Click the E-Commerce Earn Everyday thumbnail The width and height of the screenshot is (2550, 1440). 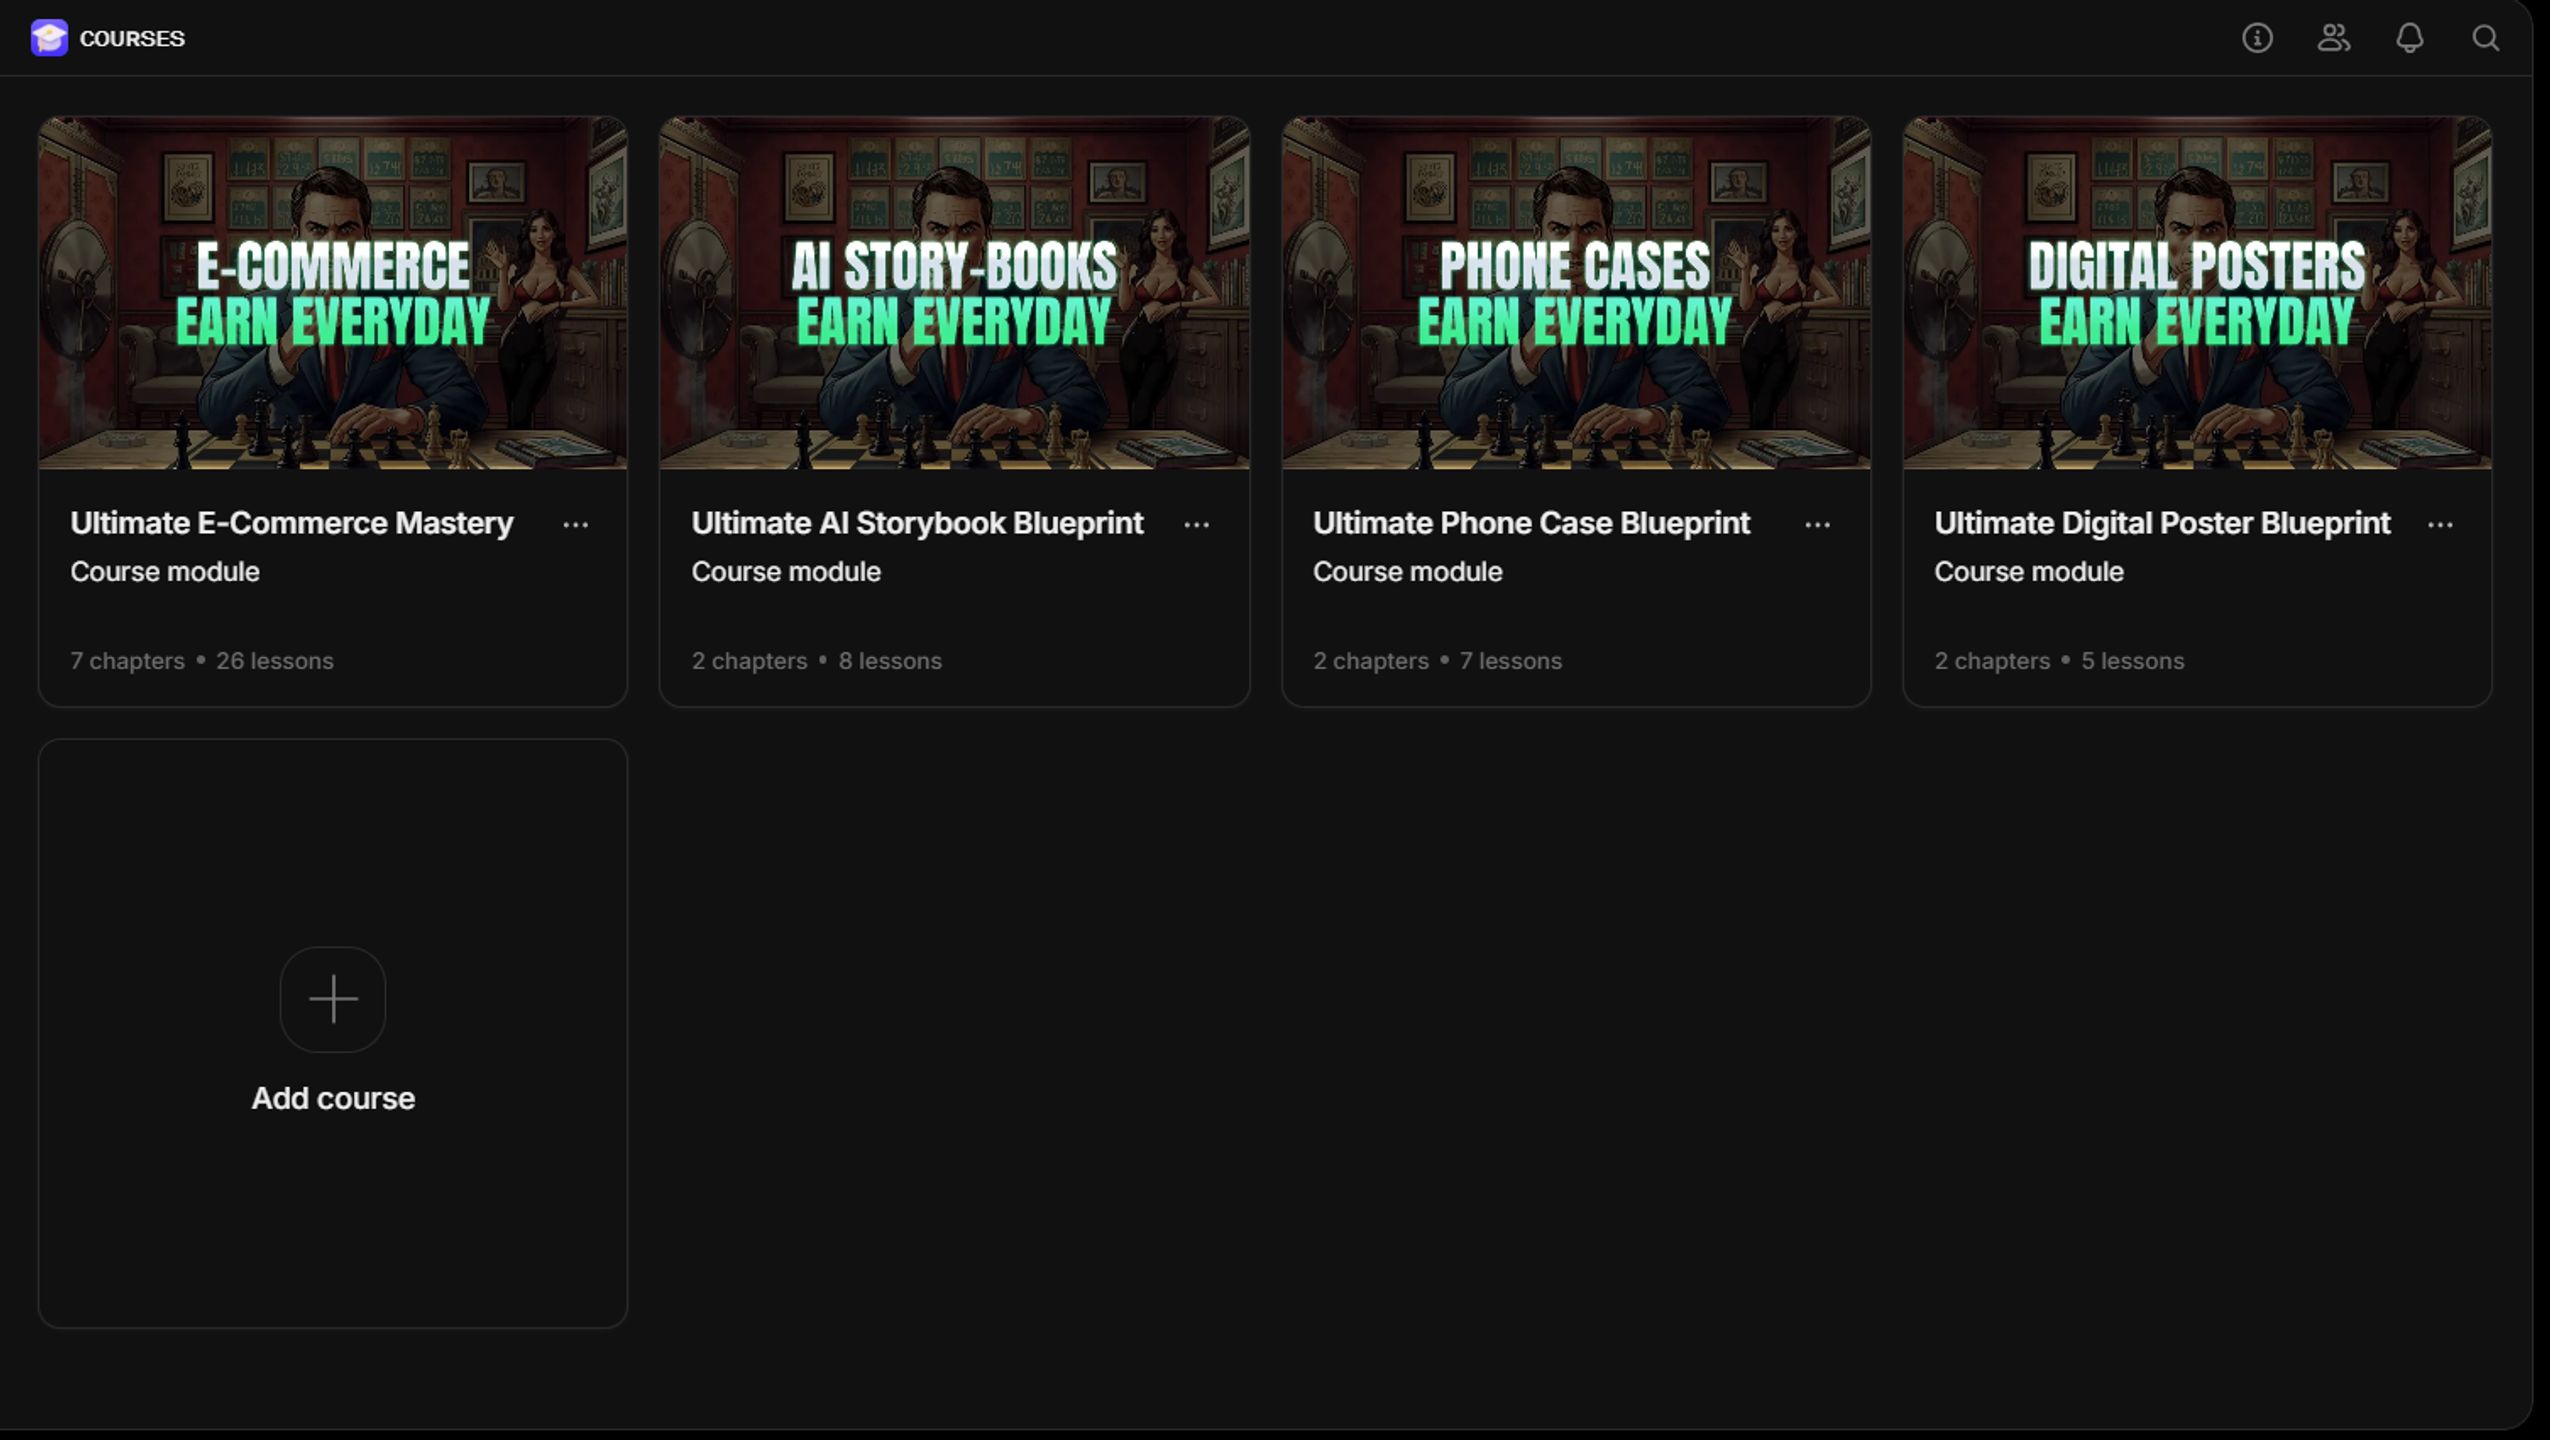333,293
